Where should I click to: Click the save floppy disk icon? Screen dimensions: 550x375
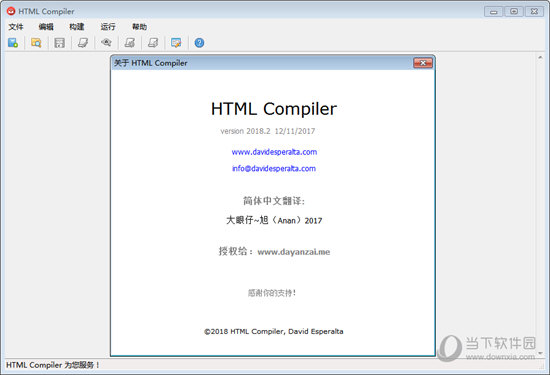(x=59, y=43)
